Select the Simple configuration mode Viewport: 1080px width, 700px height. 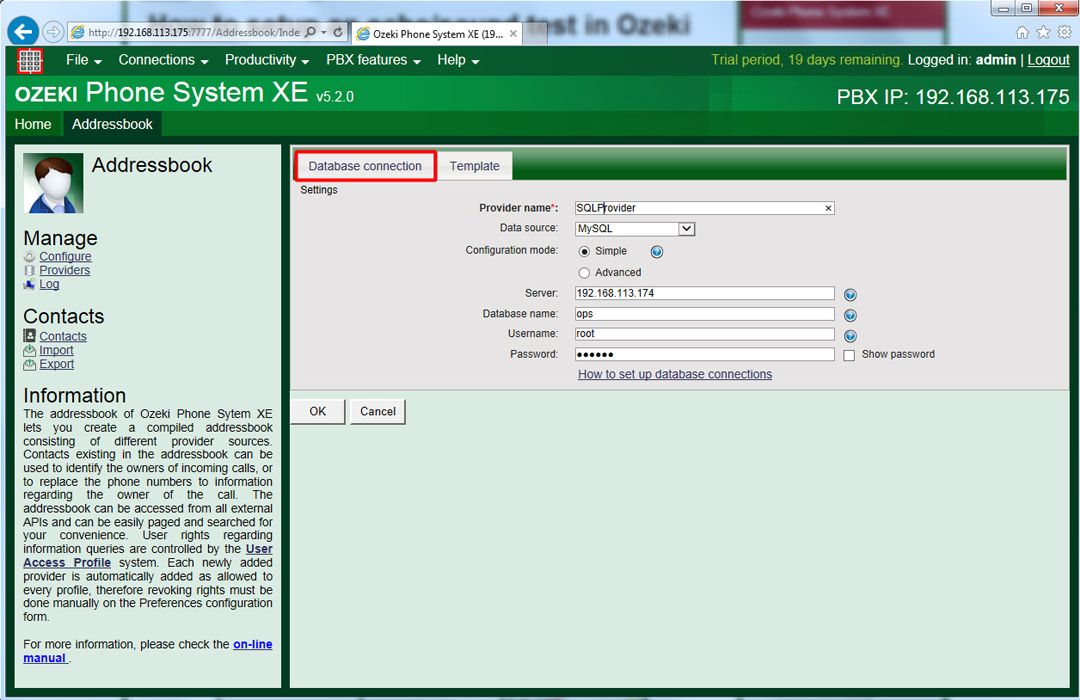point(585,251)
